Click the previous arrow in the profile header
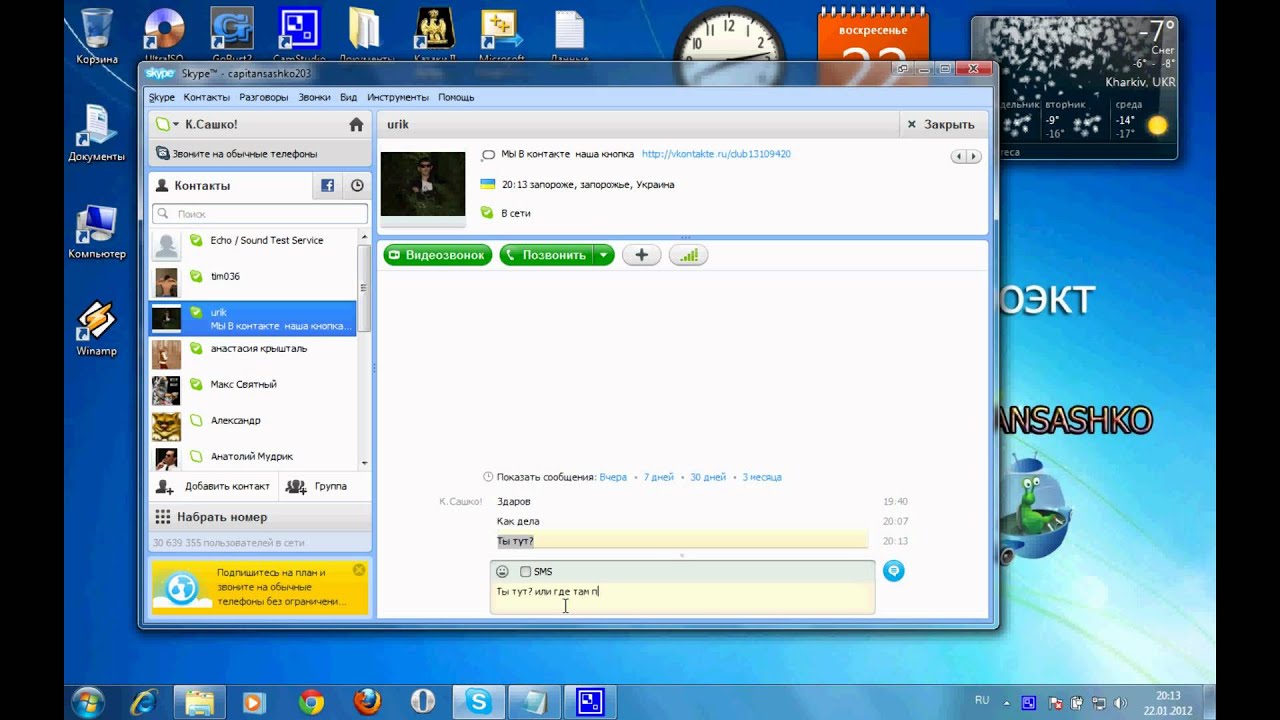 (959, 157)
